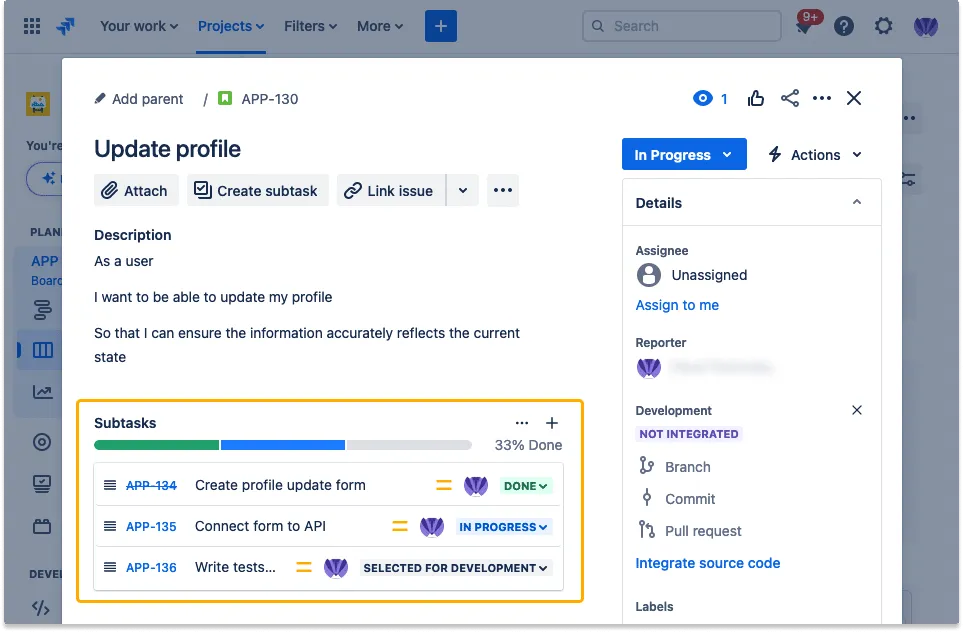
Task: Grab the drag handle of APP-134 row
Action: [x=110, y=485]
